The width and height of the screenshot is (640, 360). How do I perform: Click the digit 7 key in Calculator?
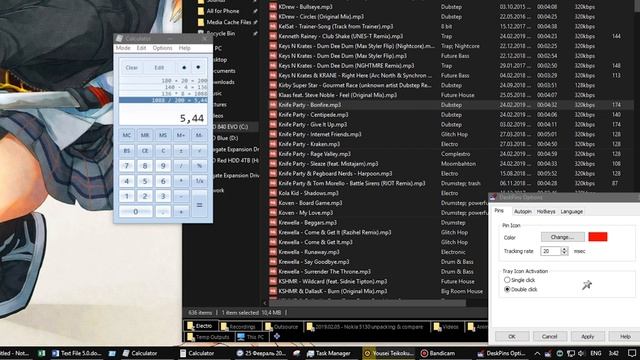tap(127, 166)
